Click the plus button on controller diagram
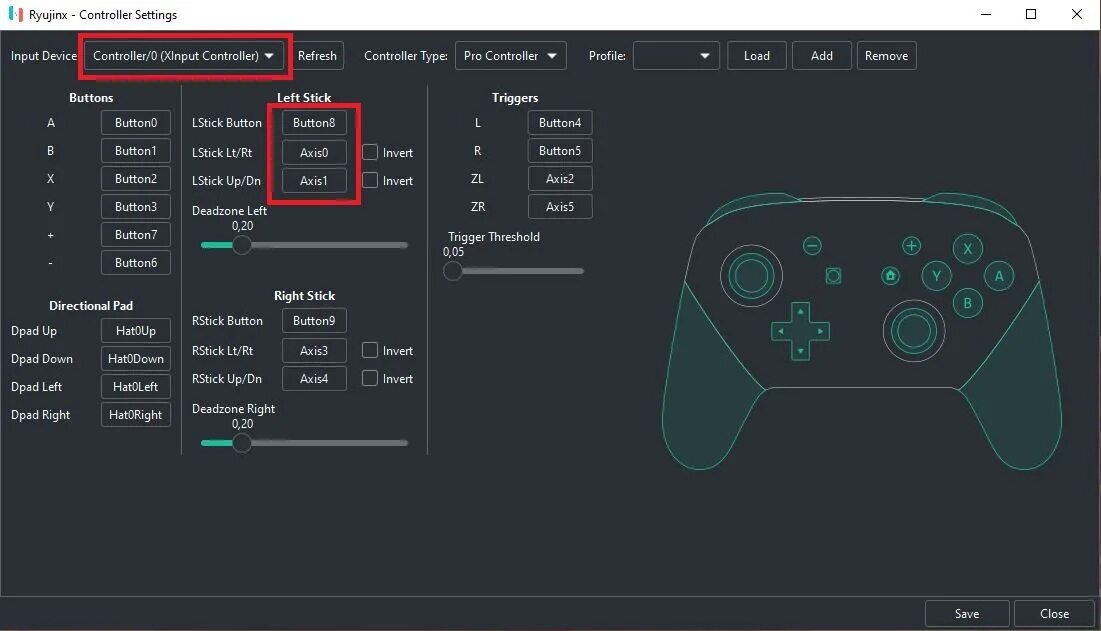 point(911,246)
